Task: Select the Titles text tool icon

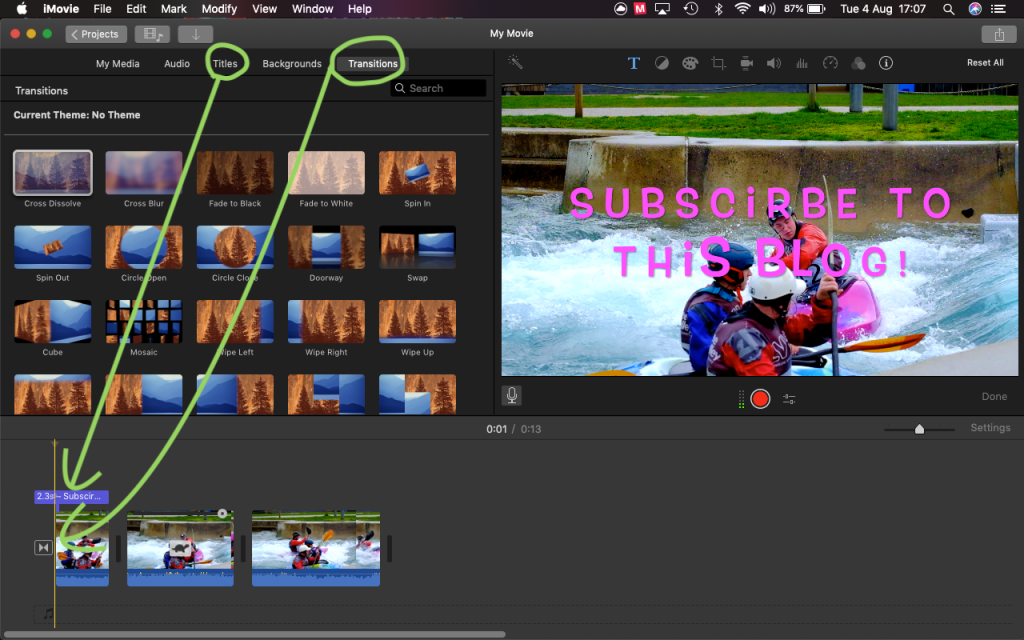Action: point(633,63)
